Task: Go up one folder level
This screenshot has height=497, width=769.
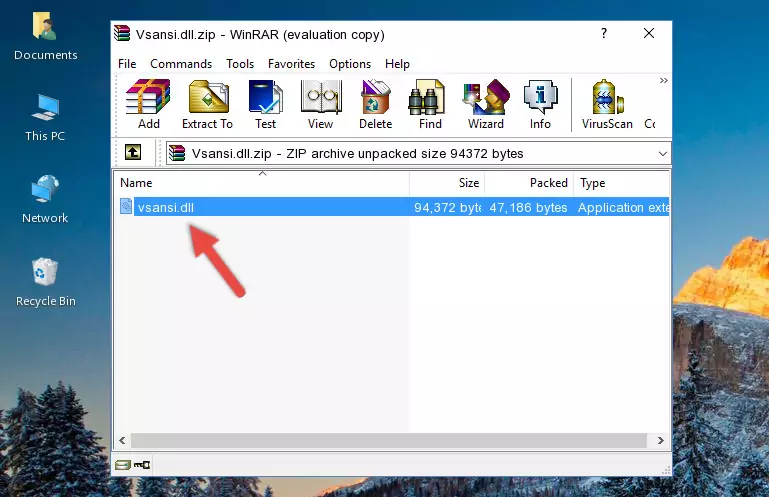Action: point(133,153)
